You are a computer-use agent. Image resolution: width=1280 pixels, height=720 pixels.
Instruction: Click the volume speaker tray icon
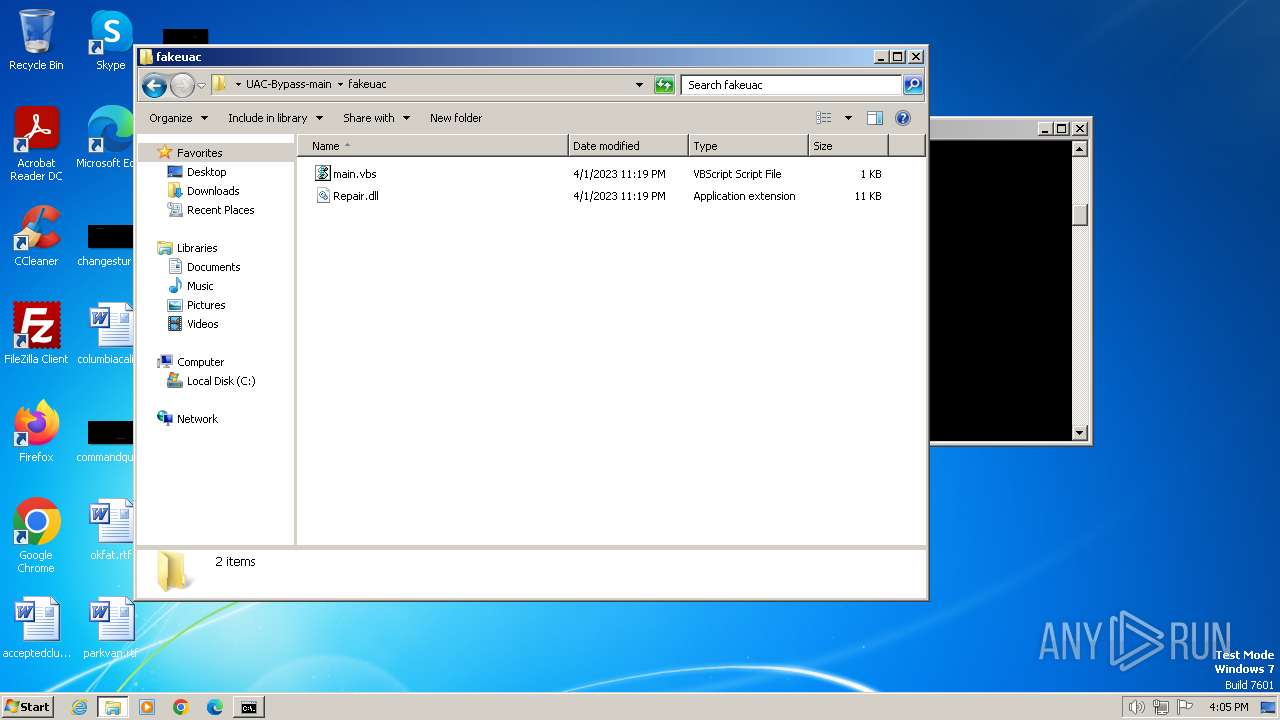[x=1136, y=707]
